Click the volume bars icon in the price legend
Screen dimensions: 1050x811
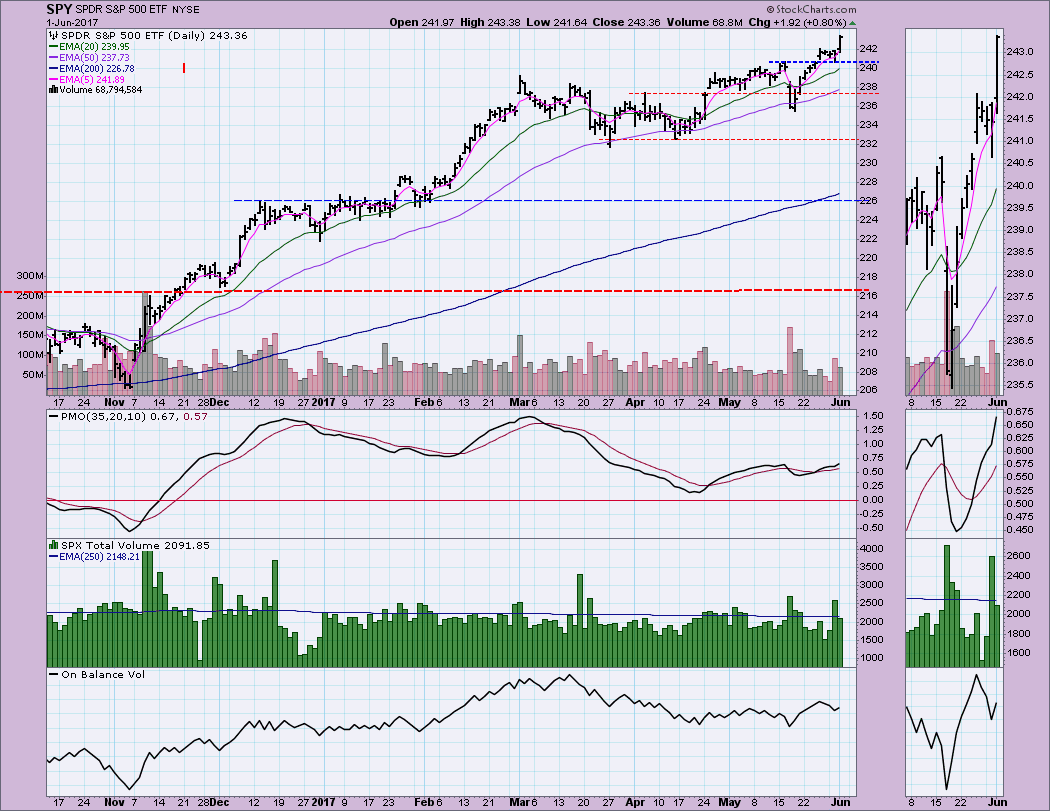[54, 90]
